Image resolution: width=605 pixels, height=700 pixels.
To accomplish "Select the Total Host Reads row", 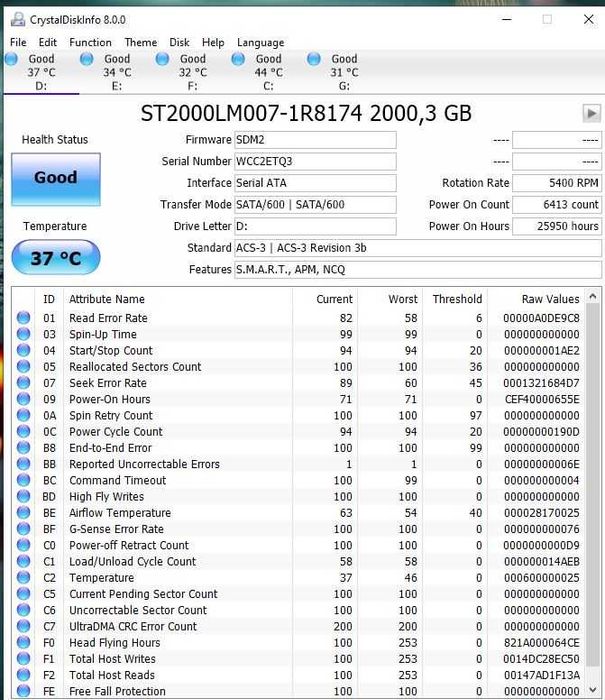I will 298,675.
